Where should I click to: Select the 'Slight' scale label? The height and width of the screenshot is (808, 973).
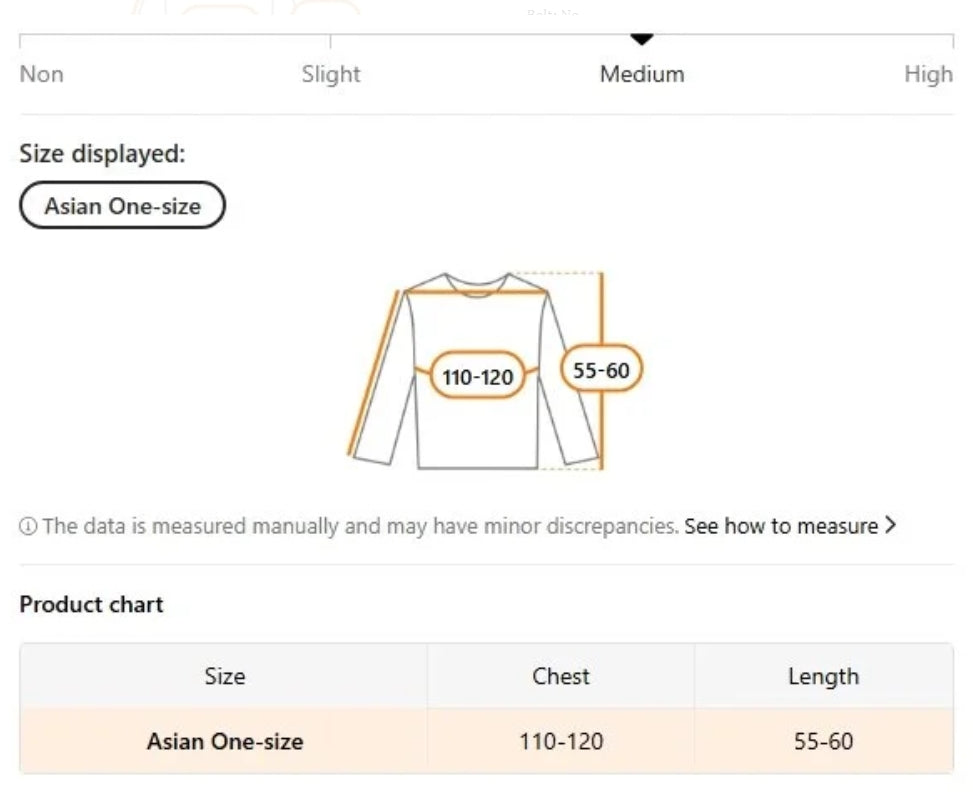coord(331,74)
